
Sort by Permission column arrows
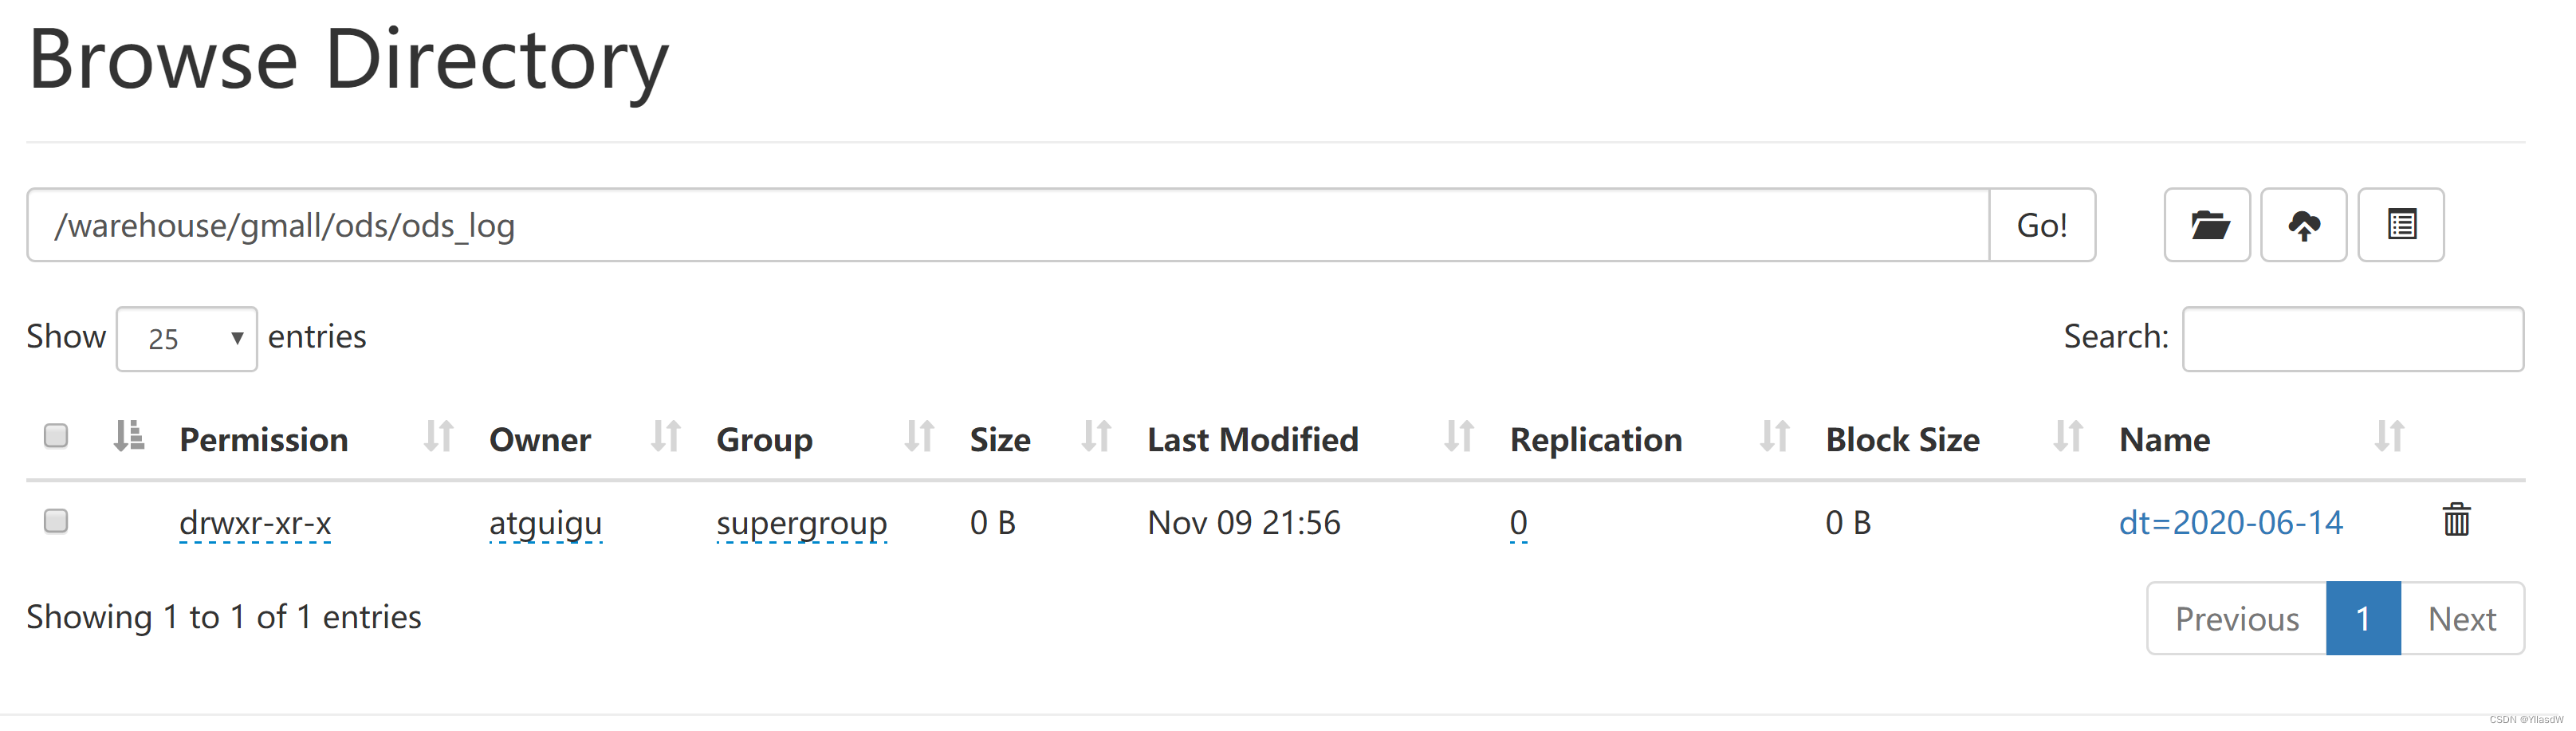pos(438,437)
